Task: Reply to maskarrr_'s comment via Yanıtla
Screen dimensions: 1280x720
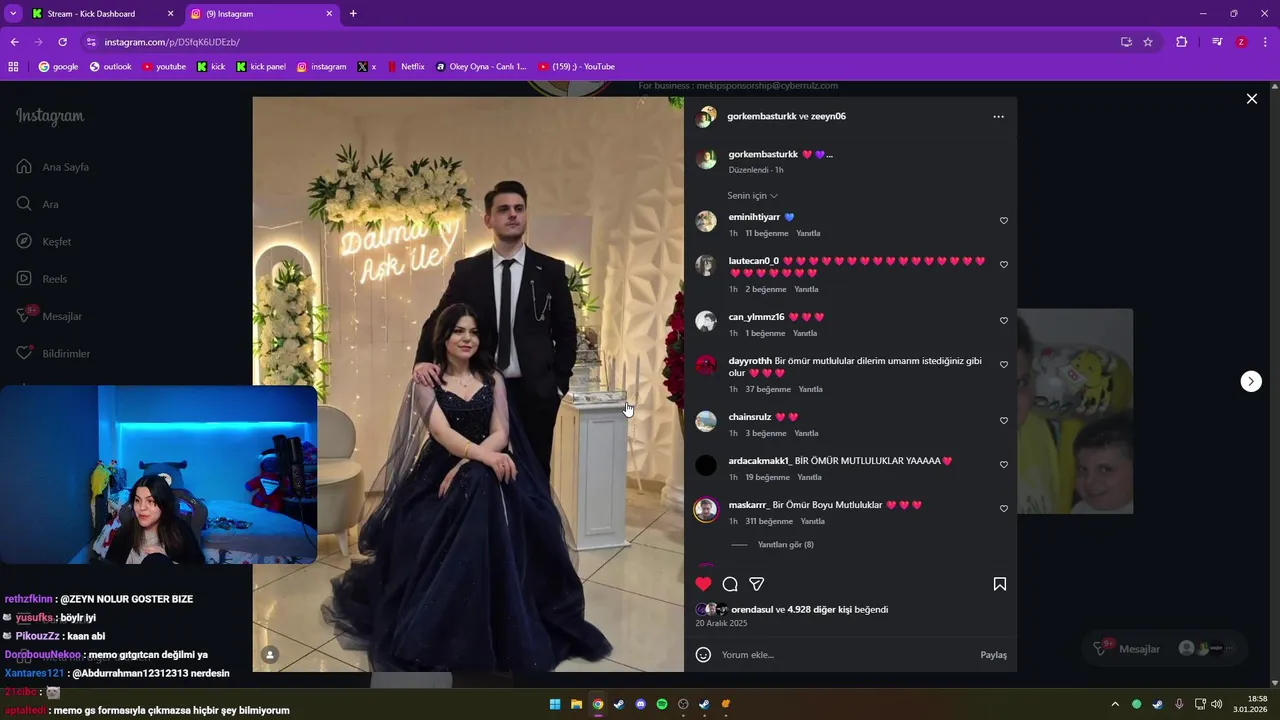Action: pos(813,521)
